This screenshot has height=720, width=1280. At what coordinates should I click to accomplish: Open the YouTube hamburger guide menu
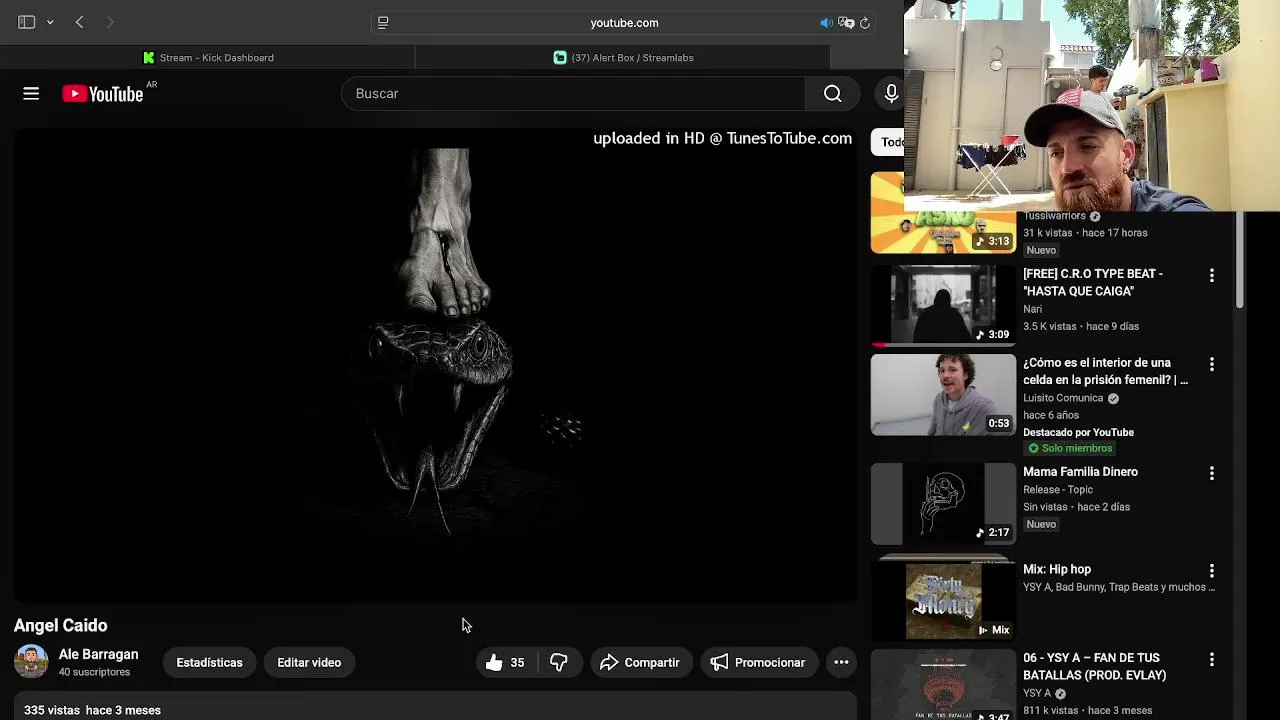click(31, 93)
